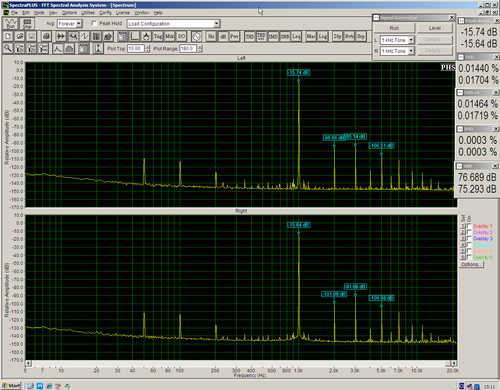Viewport: 500px width, 390px height.
Task: Toggle the THD utility toolbar button
Action: 250,36
